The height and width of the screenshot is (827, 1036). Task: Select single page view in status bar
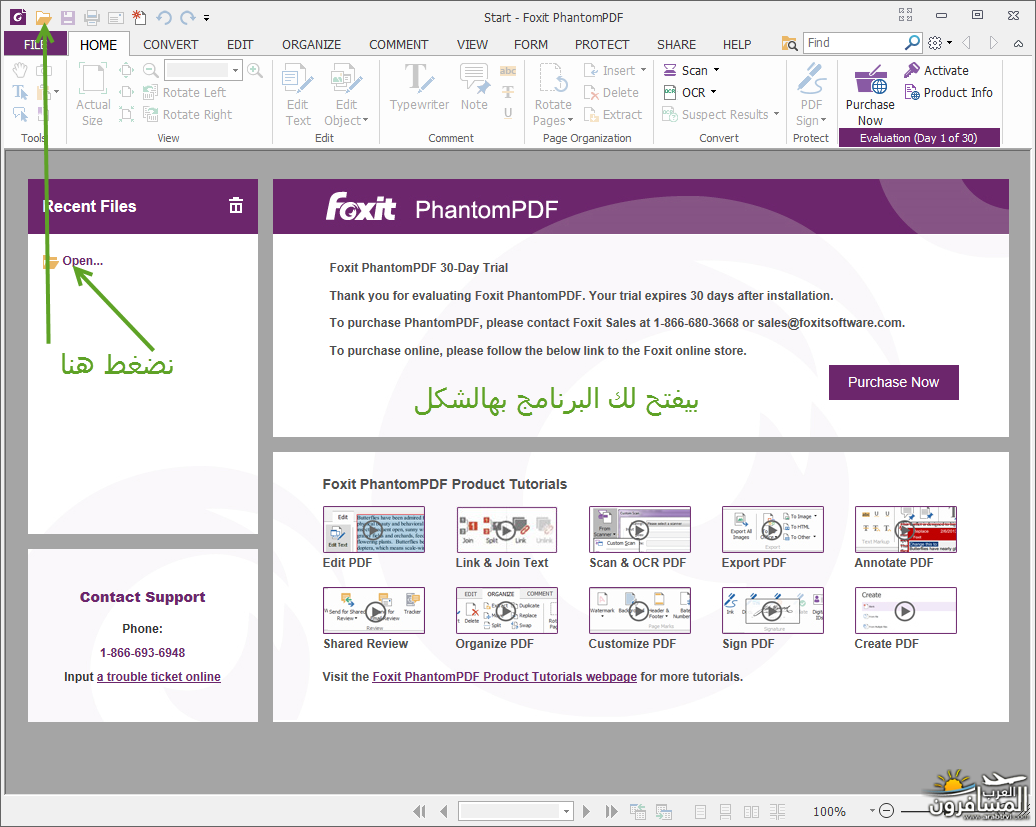(700, 811)
